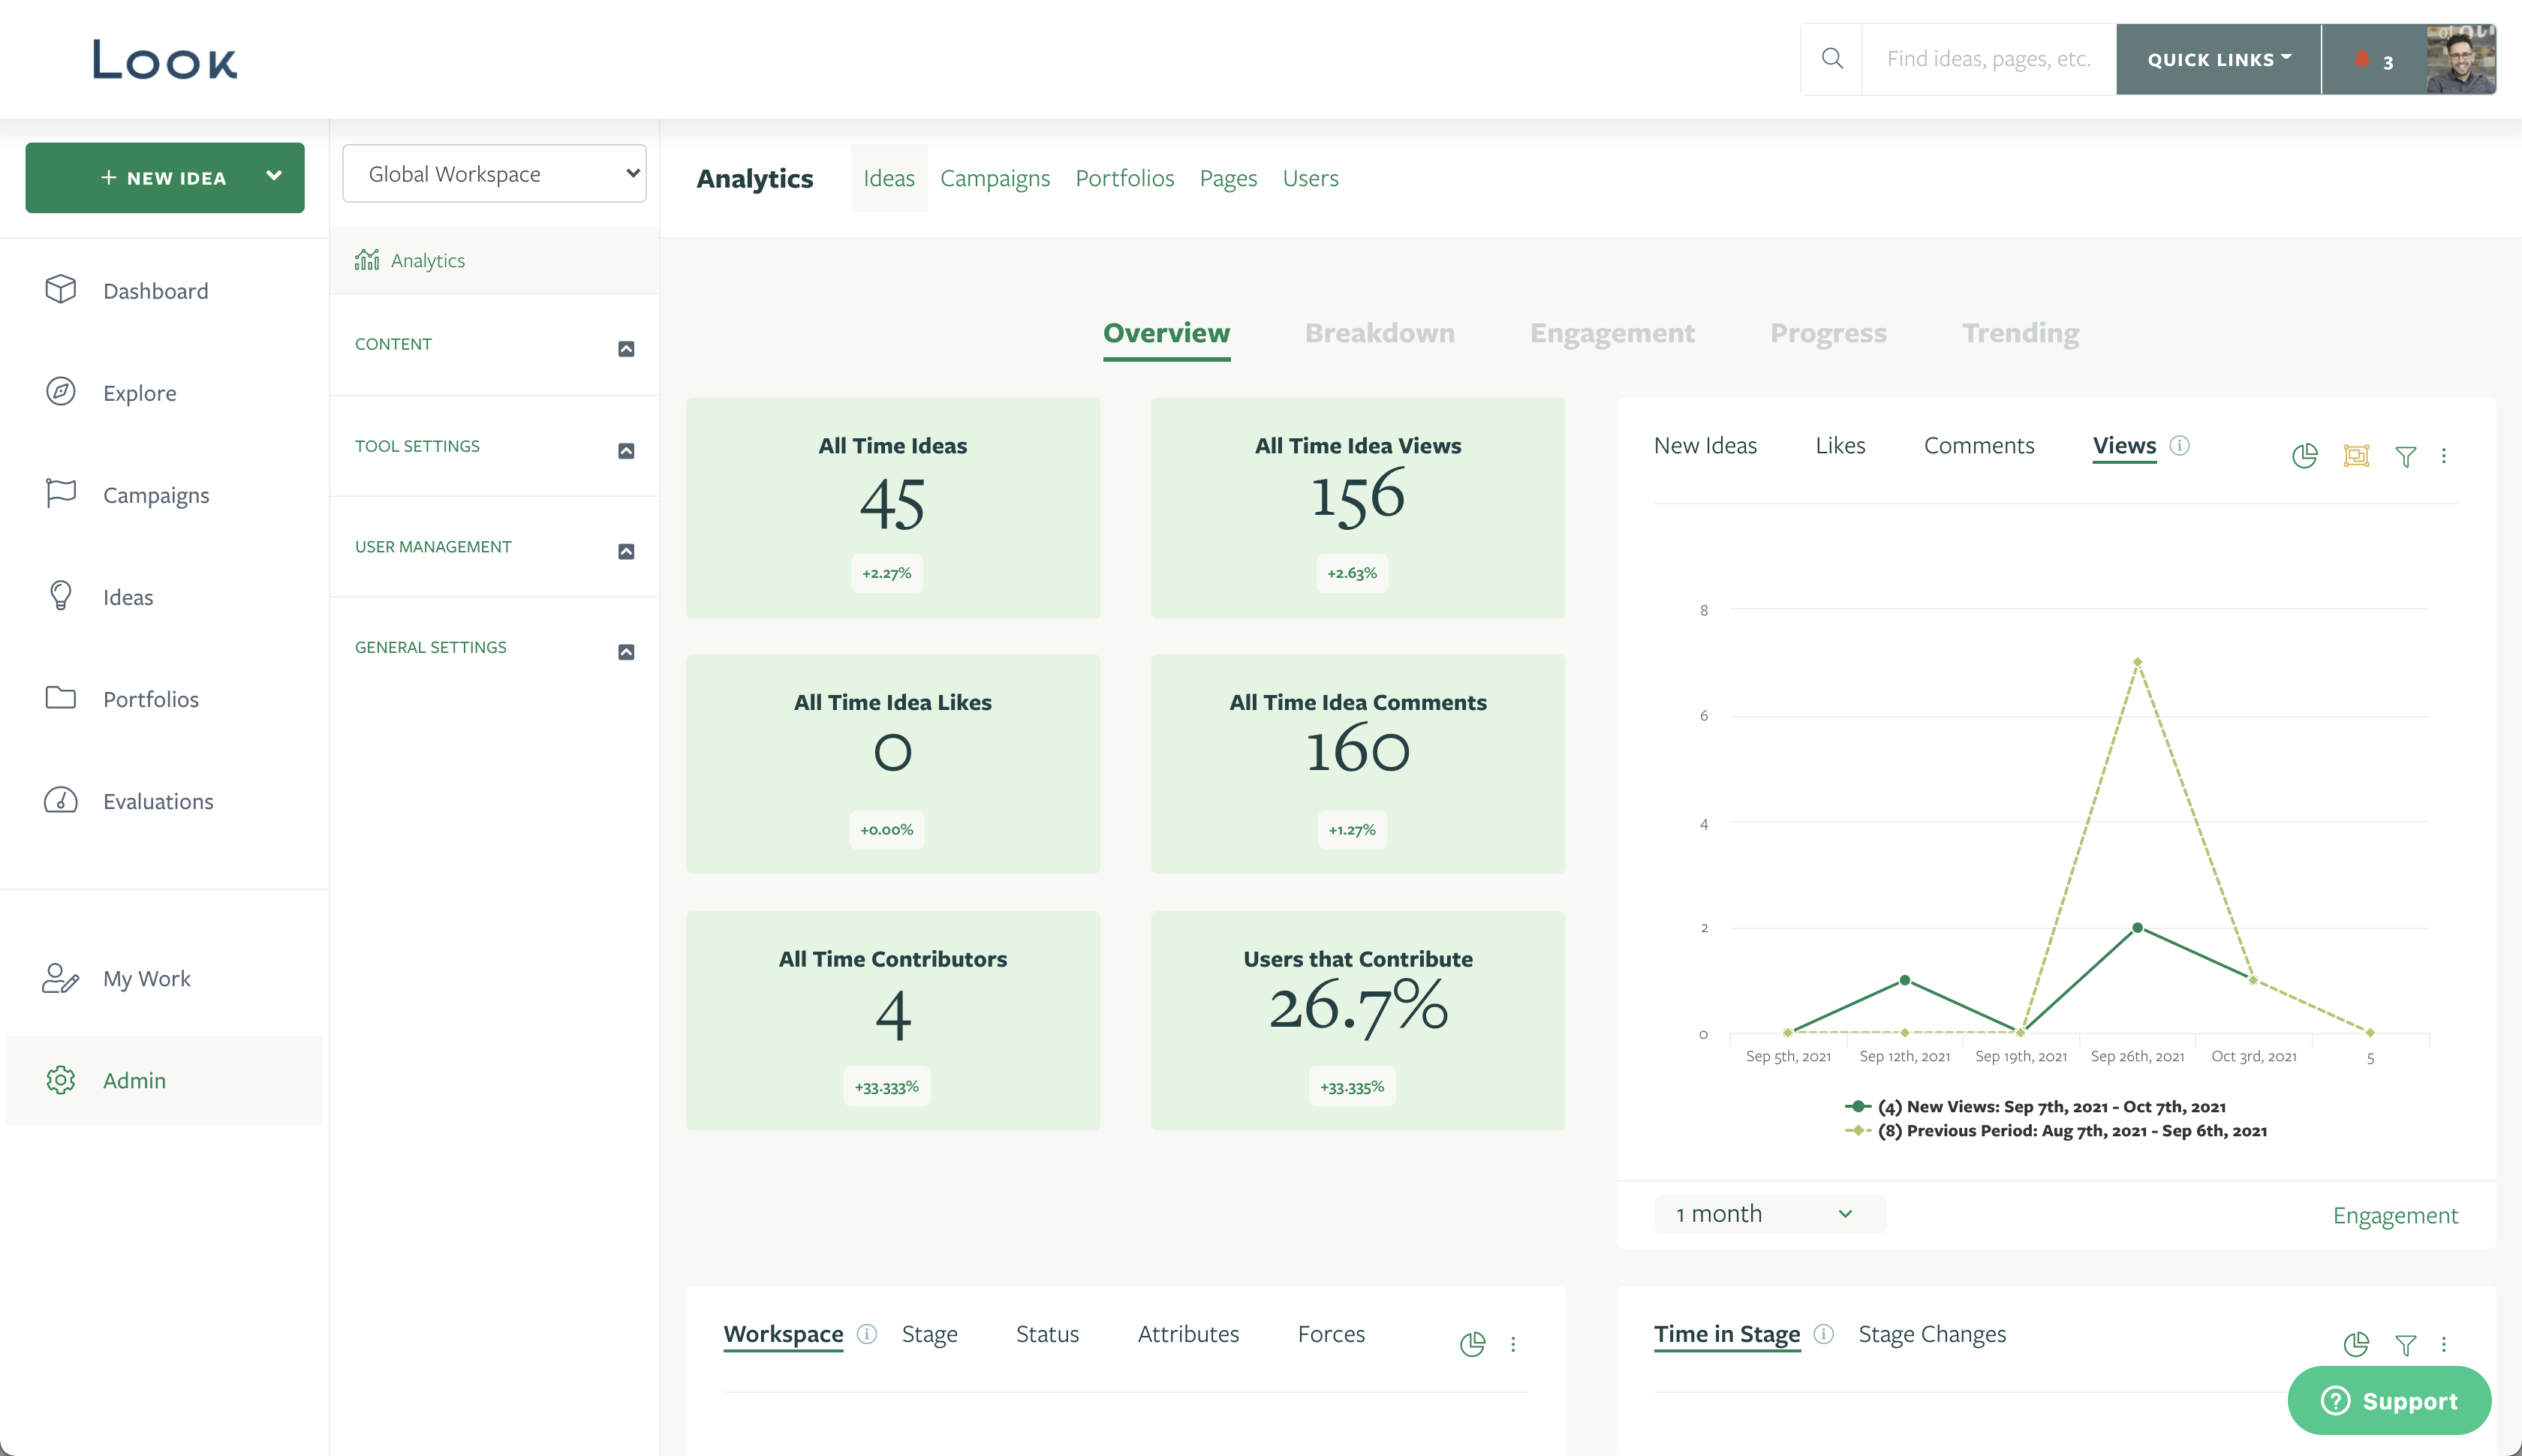Click the pie chart icon on the Views chart
Screen dimensions: 2522x1456
point(2304,456)
